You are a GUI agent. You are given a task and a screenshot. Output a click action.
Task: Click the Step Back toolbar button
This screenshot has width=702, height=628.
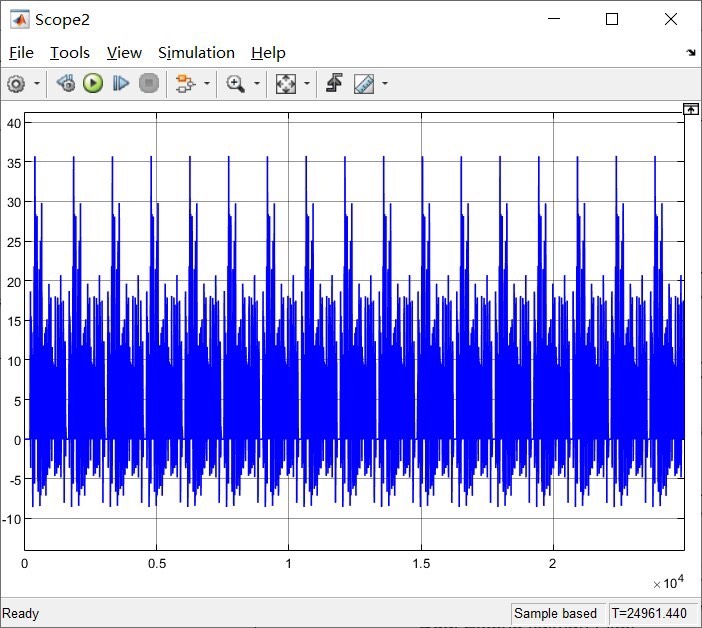tap(66, 84)
